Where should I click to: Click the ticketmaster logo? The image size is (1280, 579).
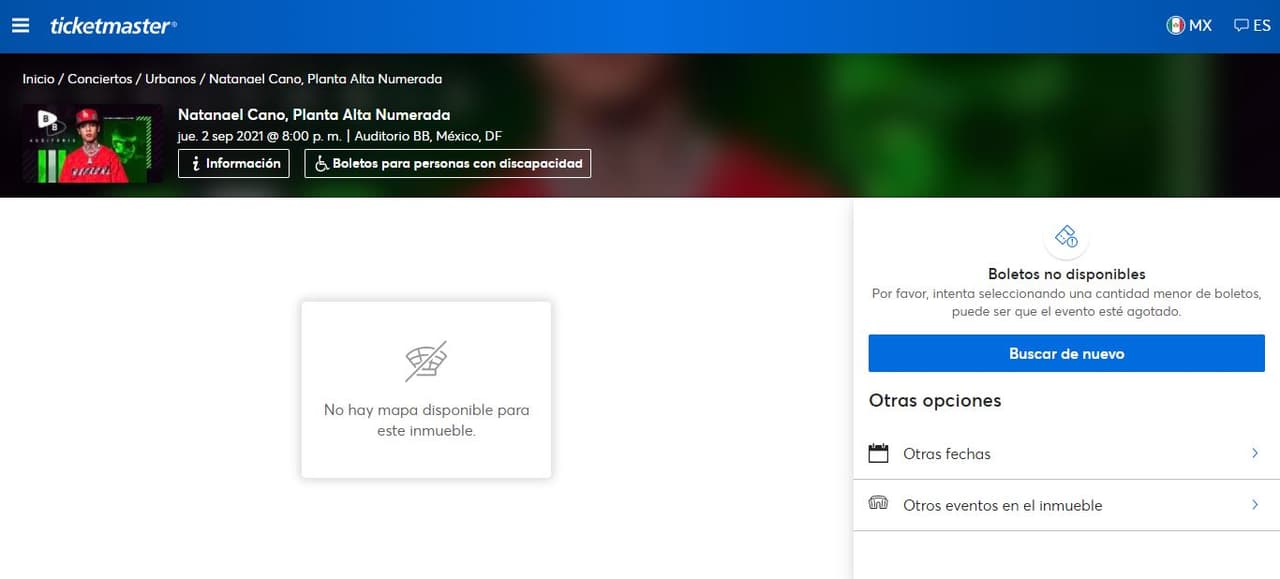(x=113, y=26)
